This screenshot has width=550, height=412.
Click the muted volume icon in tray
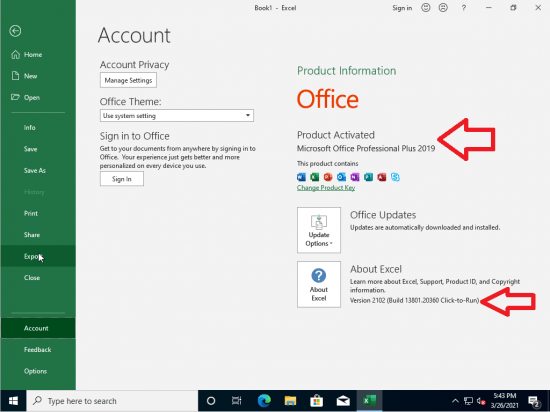click(x=481, y=401)
